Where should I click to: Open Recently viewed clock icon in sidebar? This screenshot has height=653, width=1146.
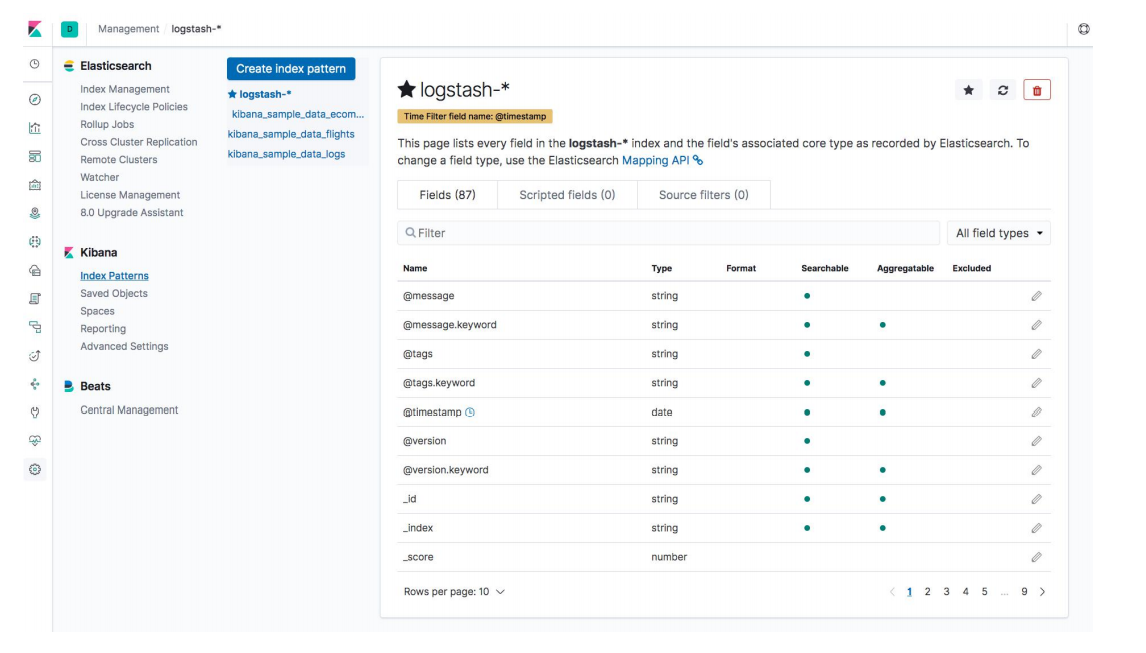(x=34, y=64)
